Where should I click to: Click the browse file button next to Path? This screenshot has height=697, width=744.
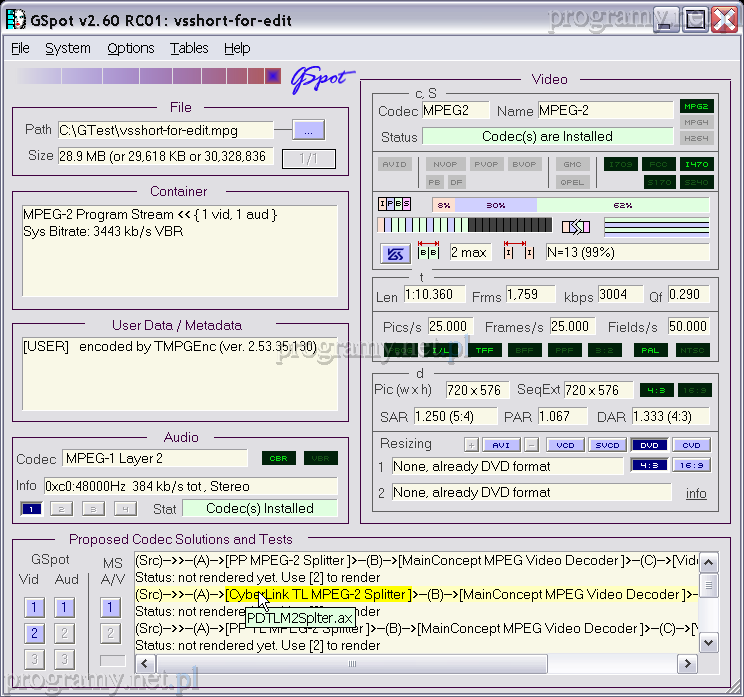309,130
